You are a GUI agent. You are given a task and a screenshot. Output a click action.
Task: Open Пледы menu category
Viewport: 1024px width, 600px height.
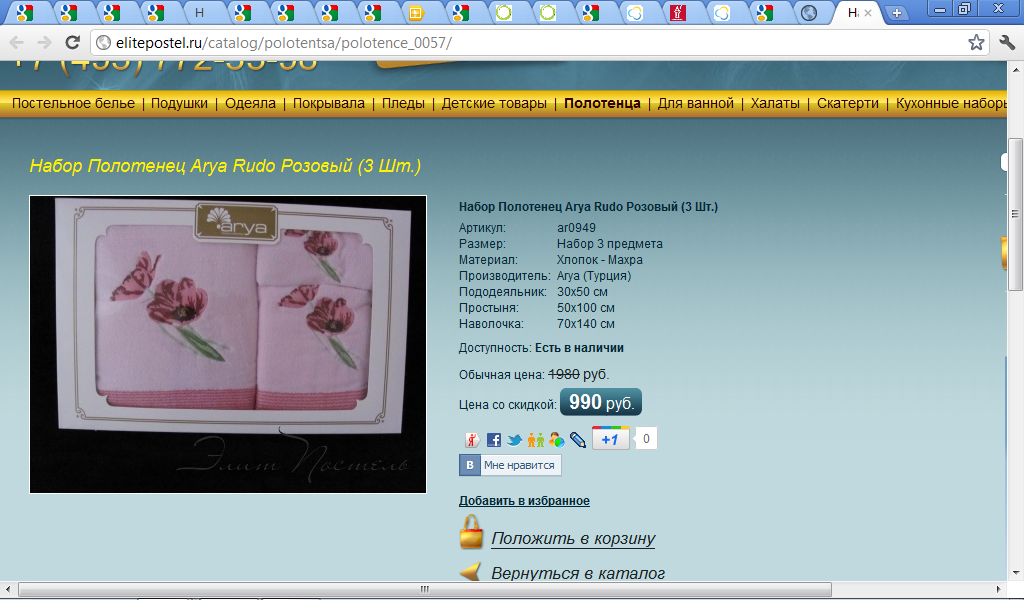(x=403, y=103)
